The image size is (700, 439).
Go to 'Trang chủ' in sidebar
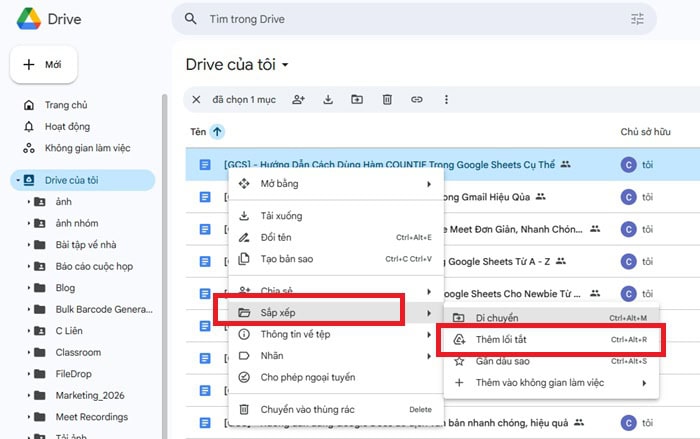pos(66,105)
